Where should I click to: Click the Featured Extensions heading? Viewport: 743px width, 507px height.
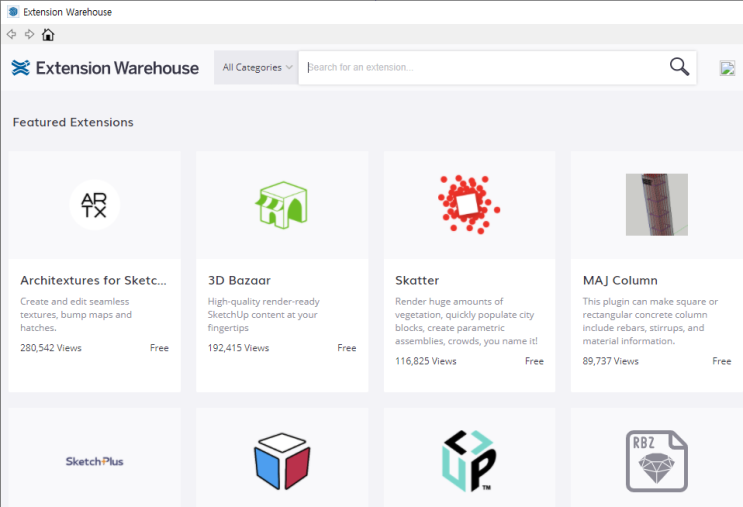coord(73,122)
